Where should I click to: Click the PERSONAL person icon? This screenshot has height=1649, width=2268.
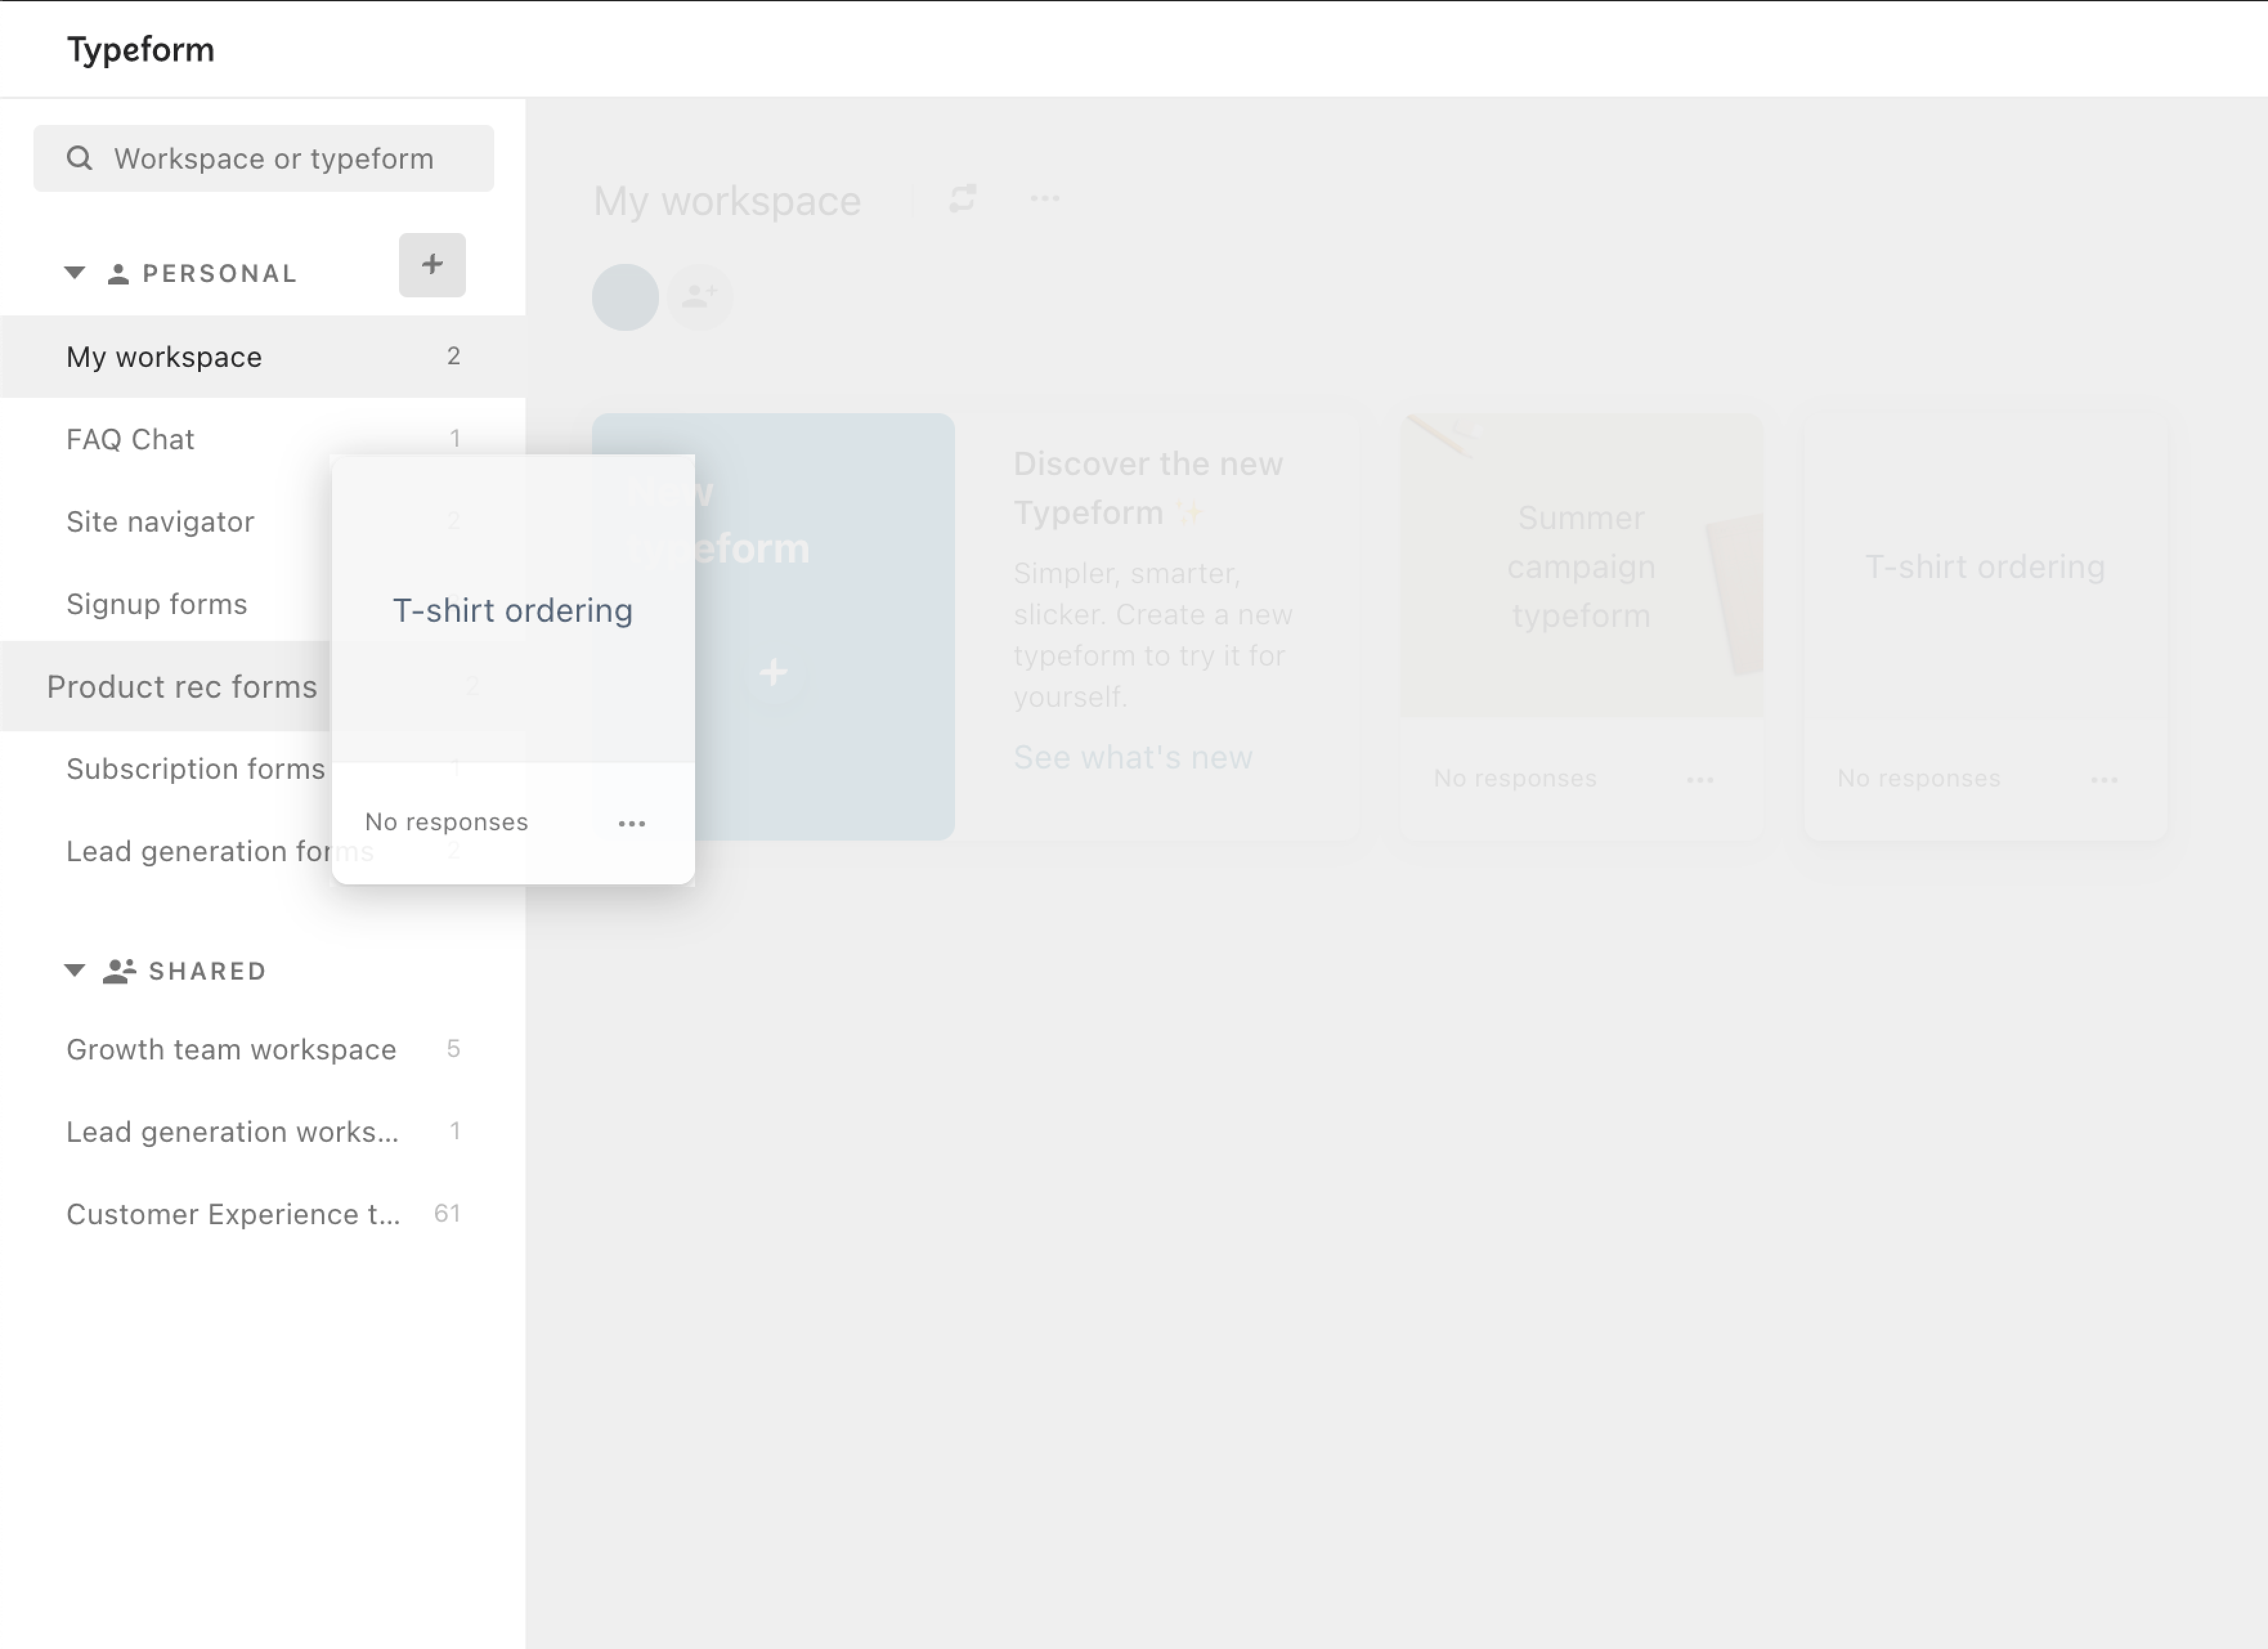coord(118,273)
